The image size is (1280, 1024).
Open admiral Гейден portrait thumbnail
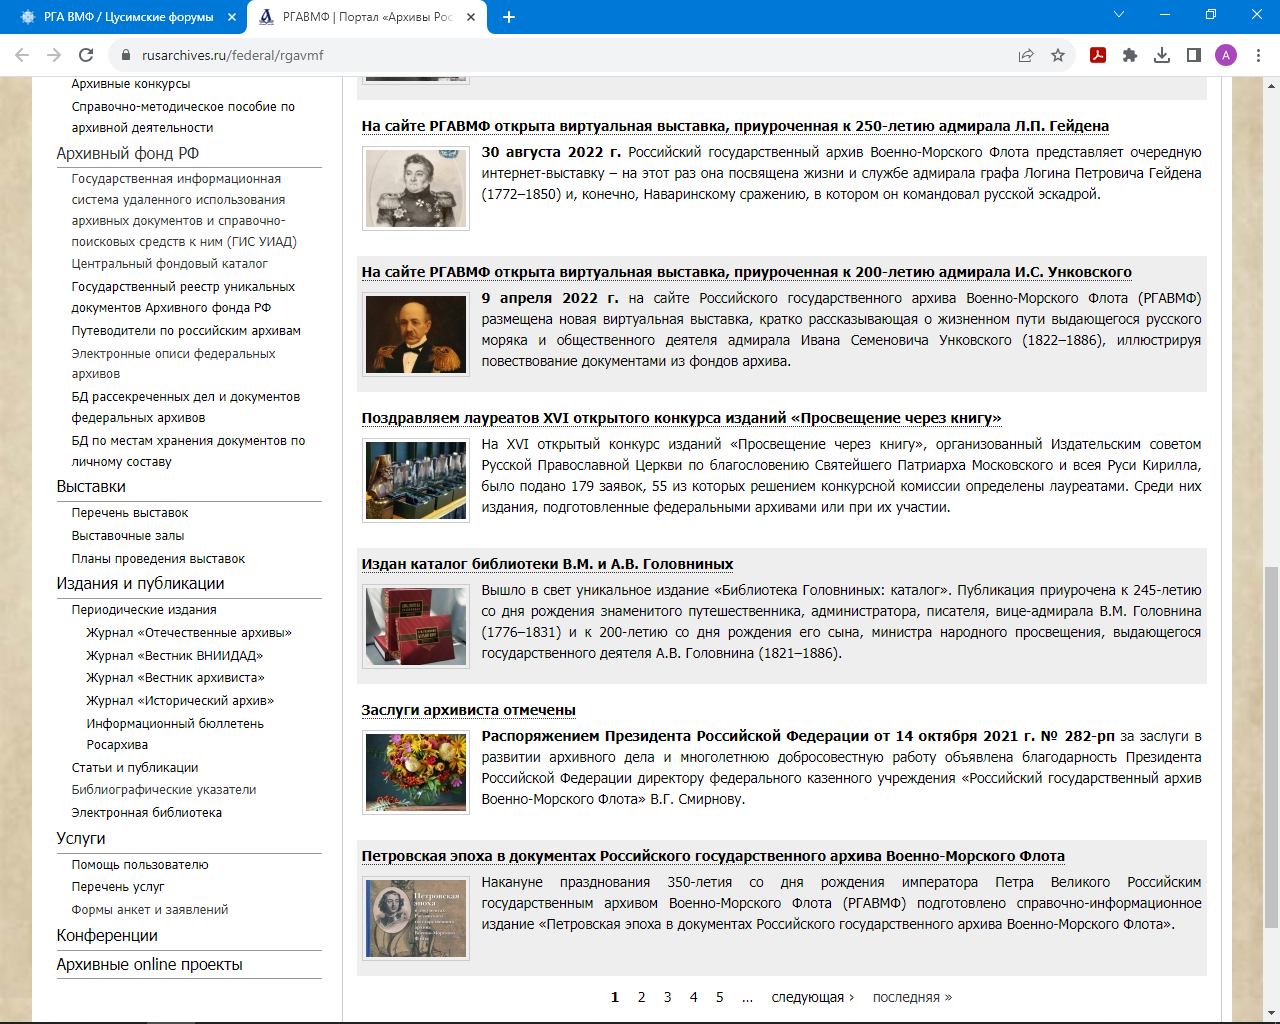coord(416,189)
